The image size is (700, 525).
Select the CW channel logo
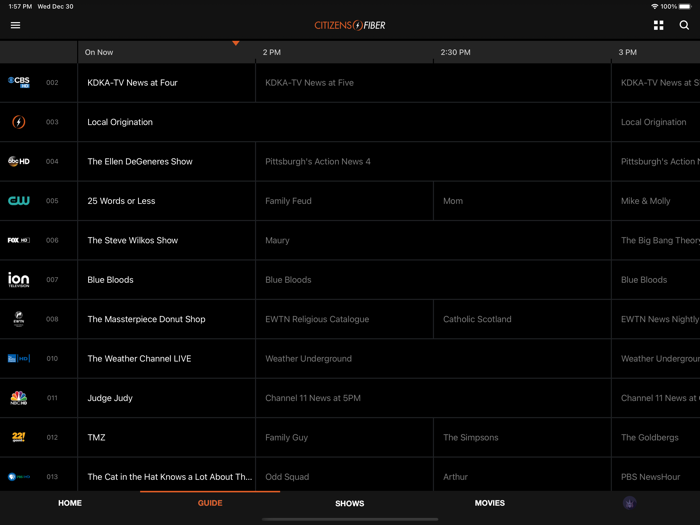coord(19,200)
